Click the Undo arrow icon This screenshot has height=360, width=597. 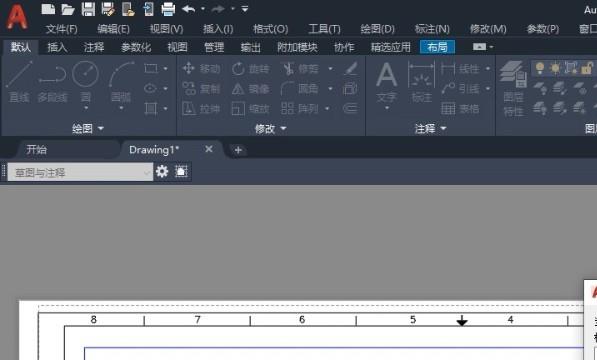pyautogui.click(x=189, y=9)
